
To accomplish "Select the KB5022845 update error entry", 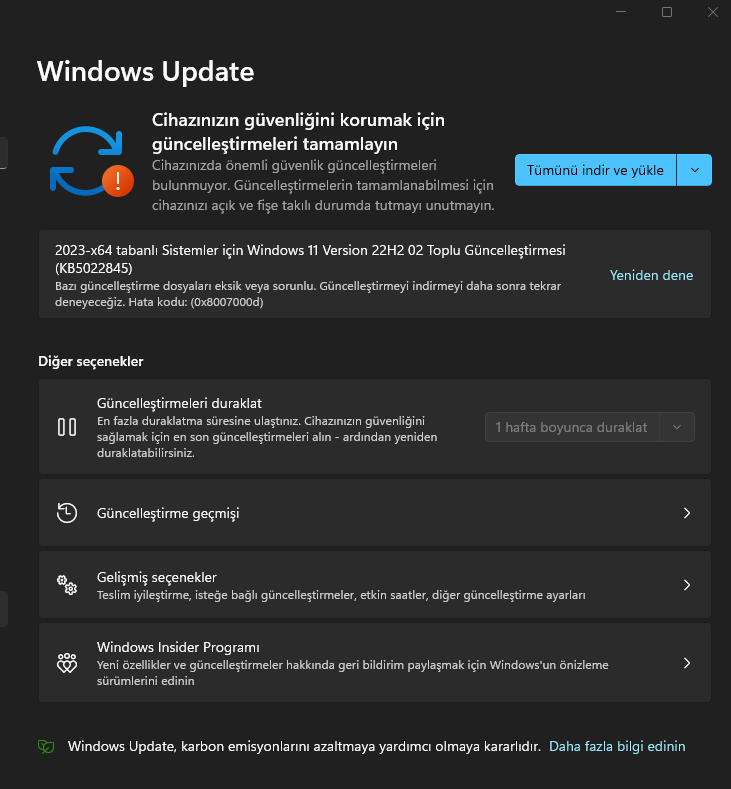I will coord(375,274).
